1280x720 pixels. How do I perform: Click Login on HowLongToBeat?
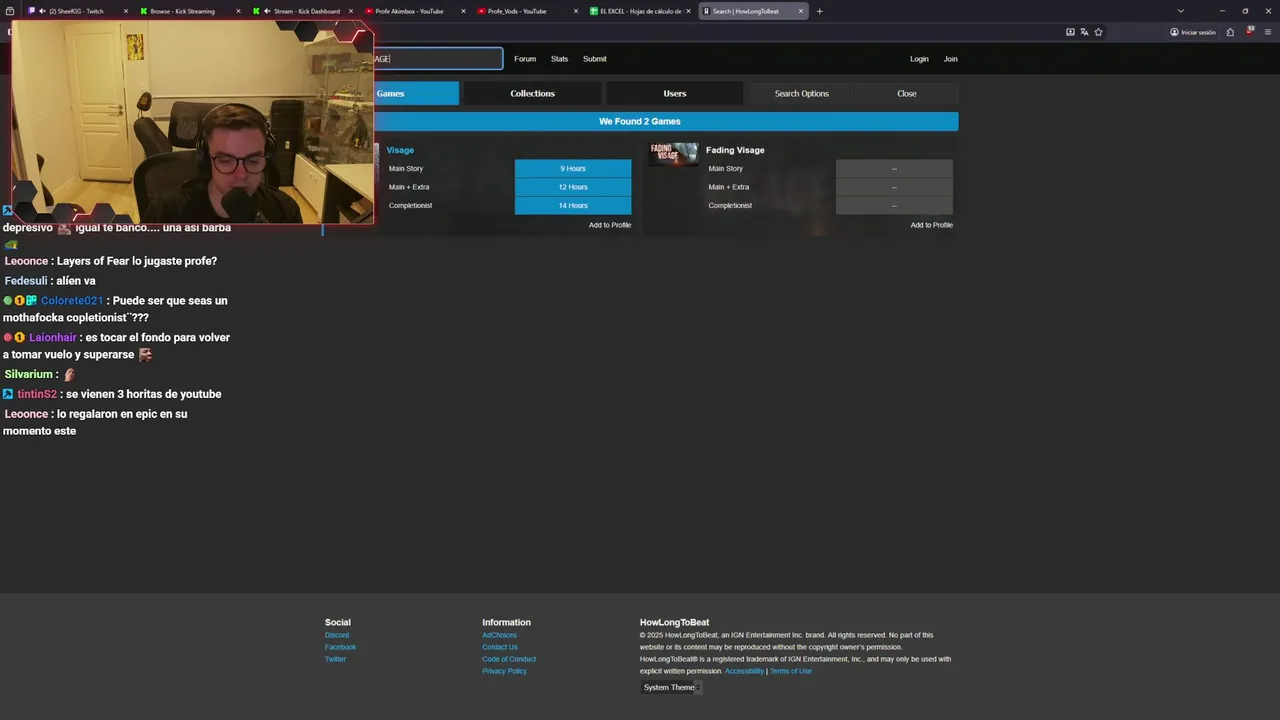coord(919,59)
